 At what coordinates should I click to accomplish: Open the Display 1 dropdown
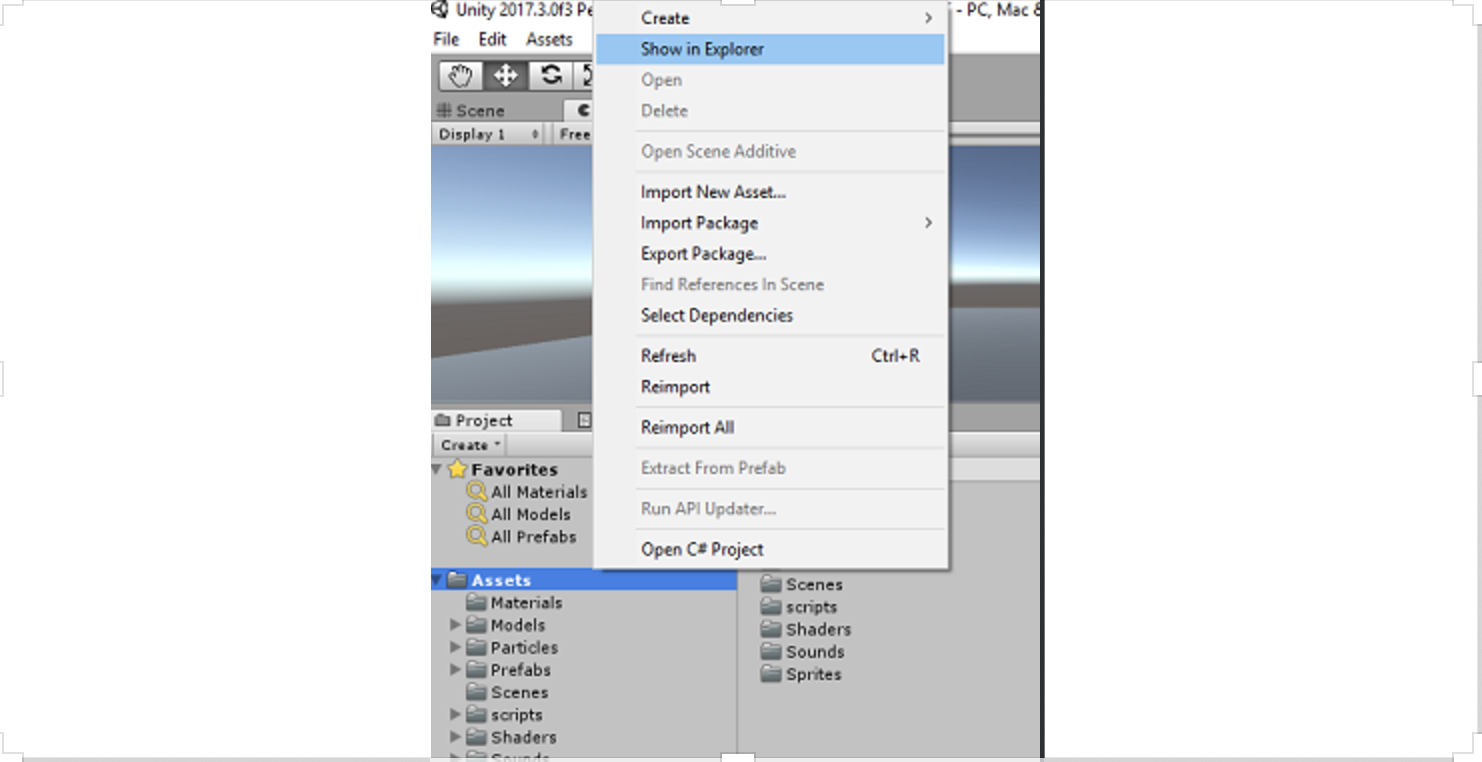pyautogui.click(x=489, y=134)
